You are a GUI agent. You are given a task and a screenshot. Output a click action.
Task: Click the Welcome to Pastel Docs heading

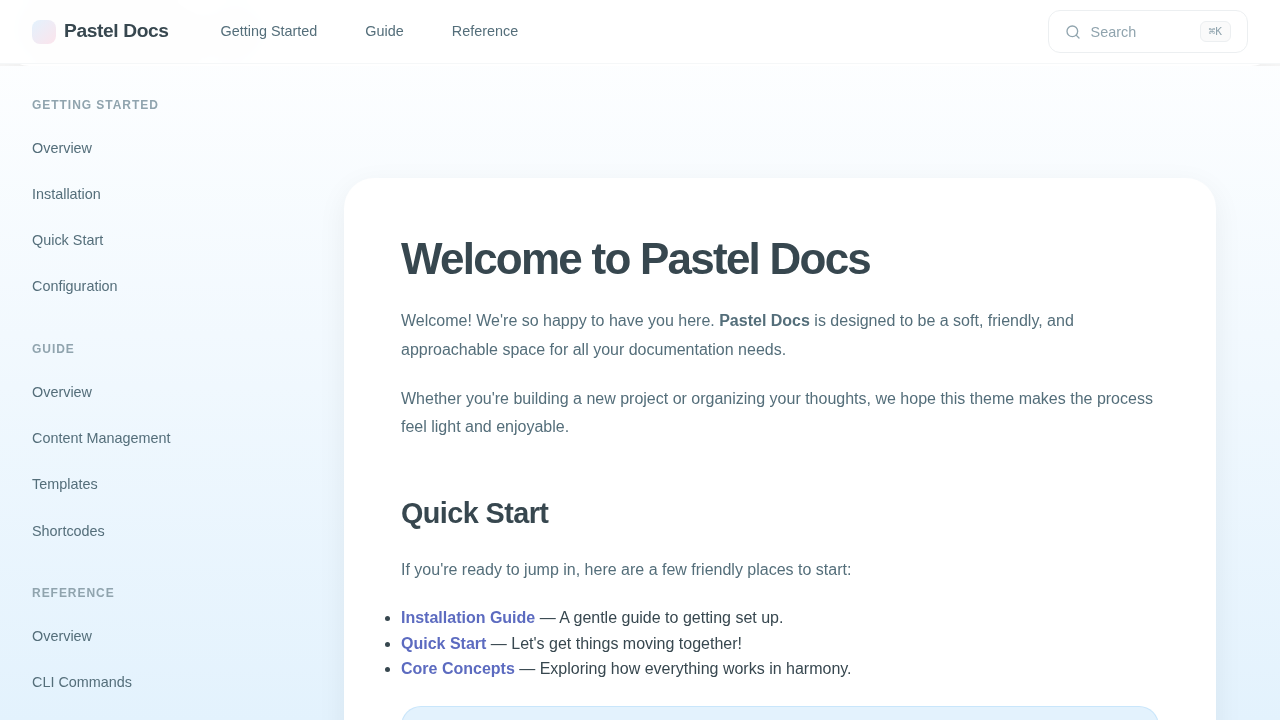pyautogui.click(x=635, y=258)
